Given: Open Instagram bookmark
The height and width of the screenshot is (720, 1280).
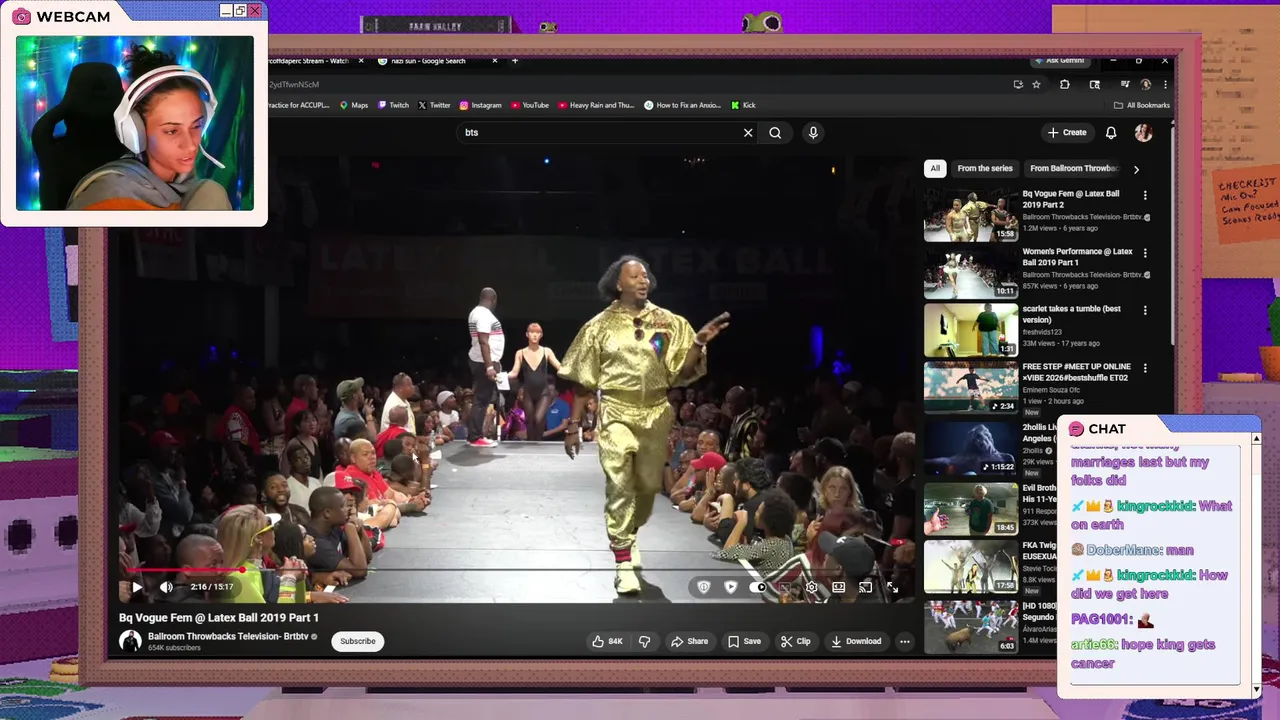Looking at the screenshot, I should pyautogui.click(x=480, y=105).
